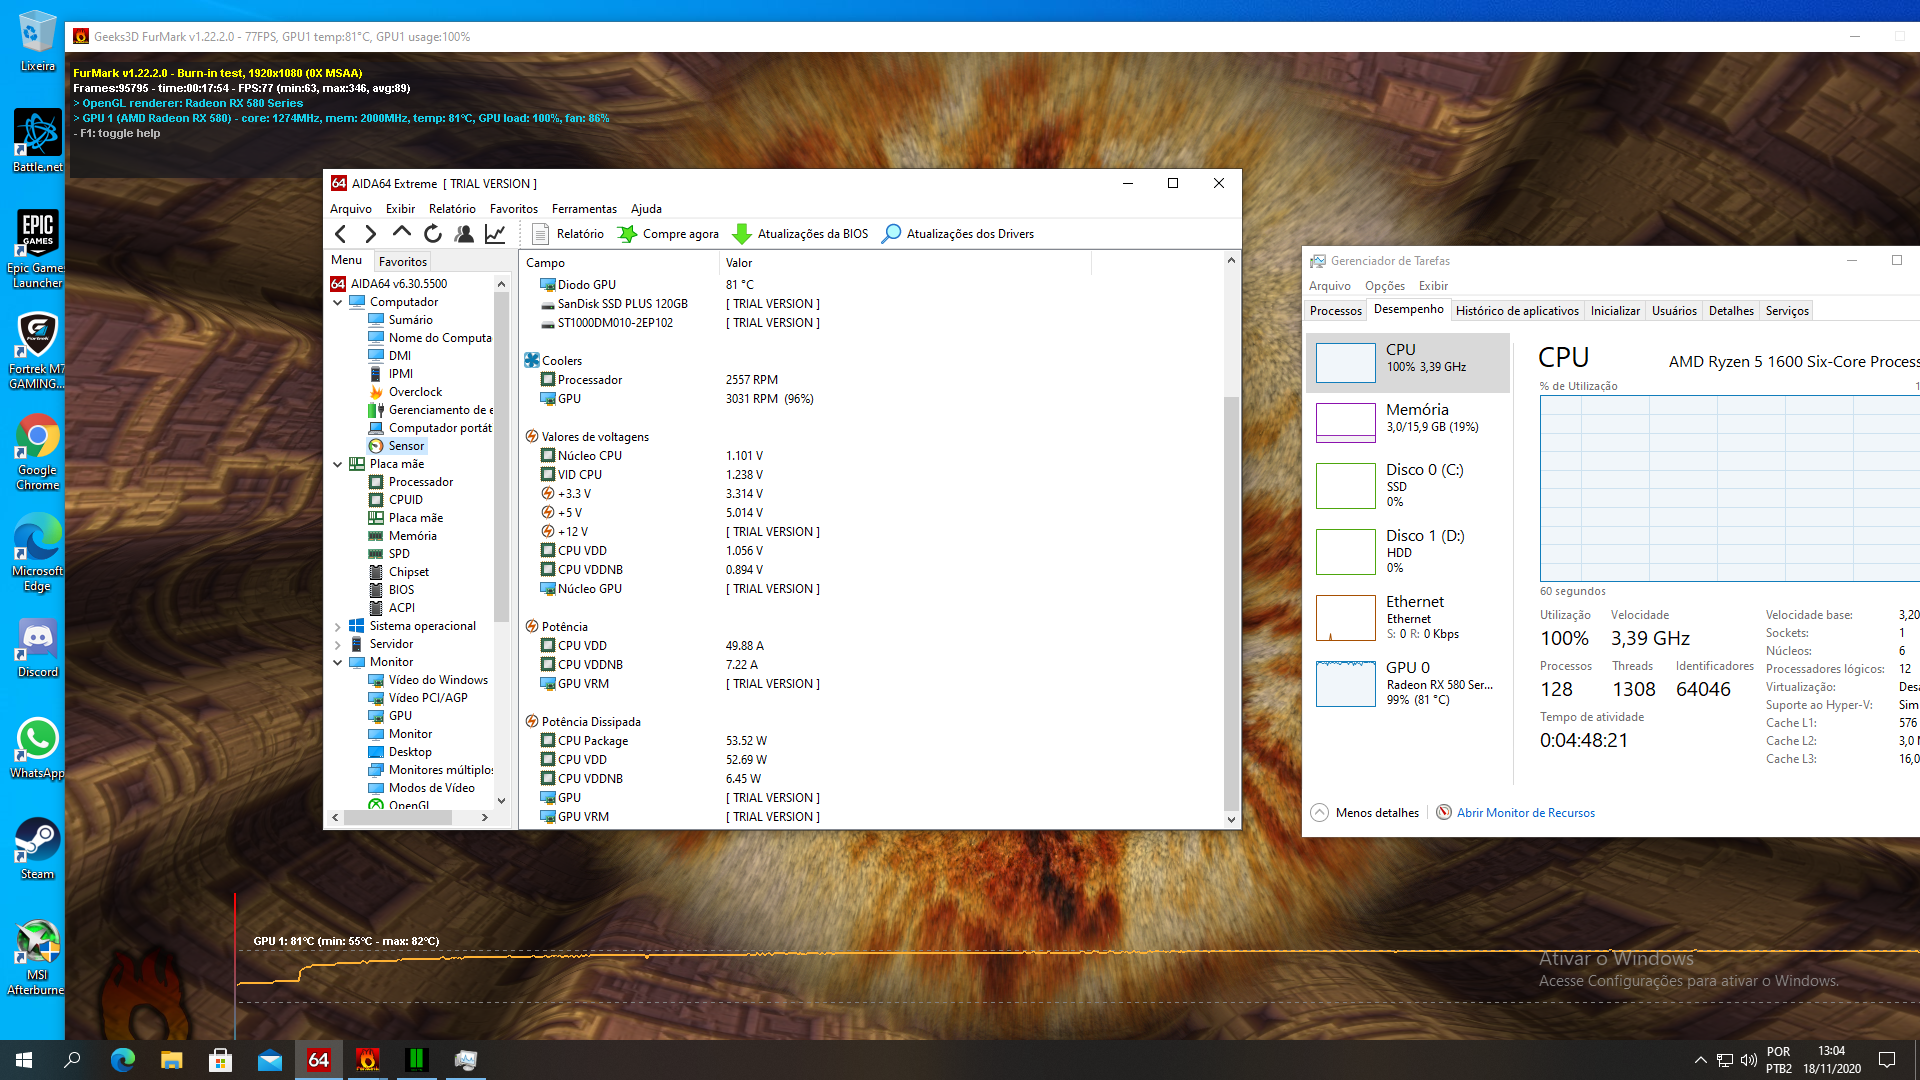Open Abrir Monitor de Recursos link
Viewport: 1920px width, 1080px height.
[1515, 813]
